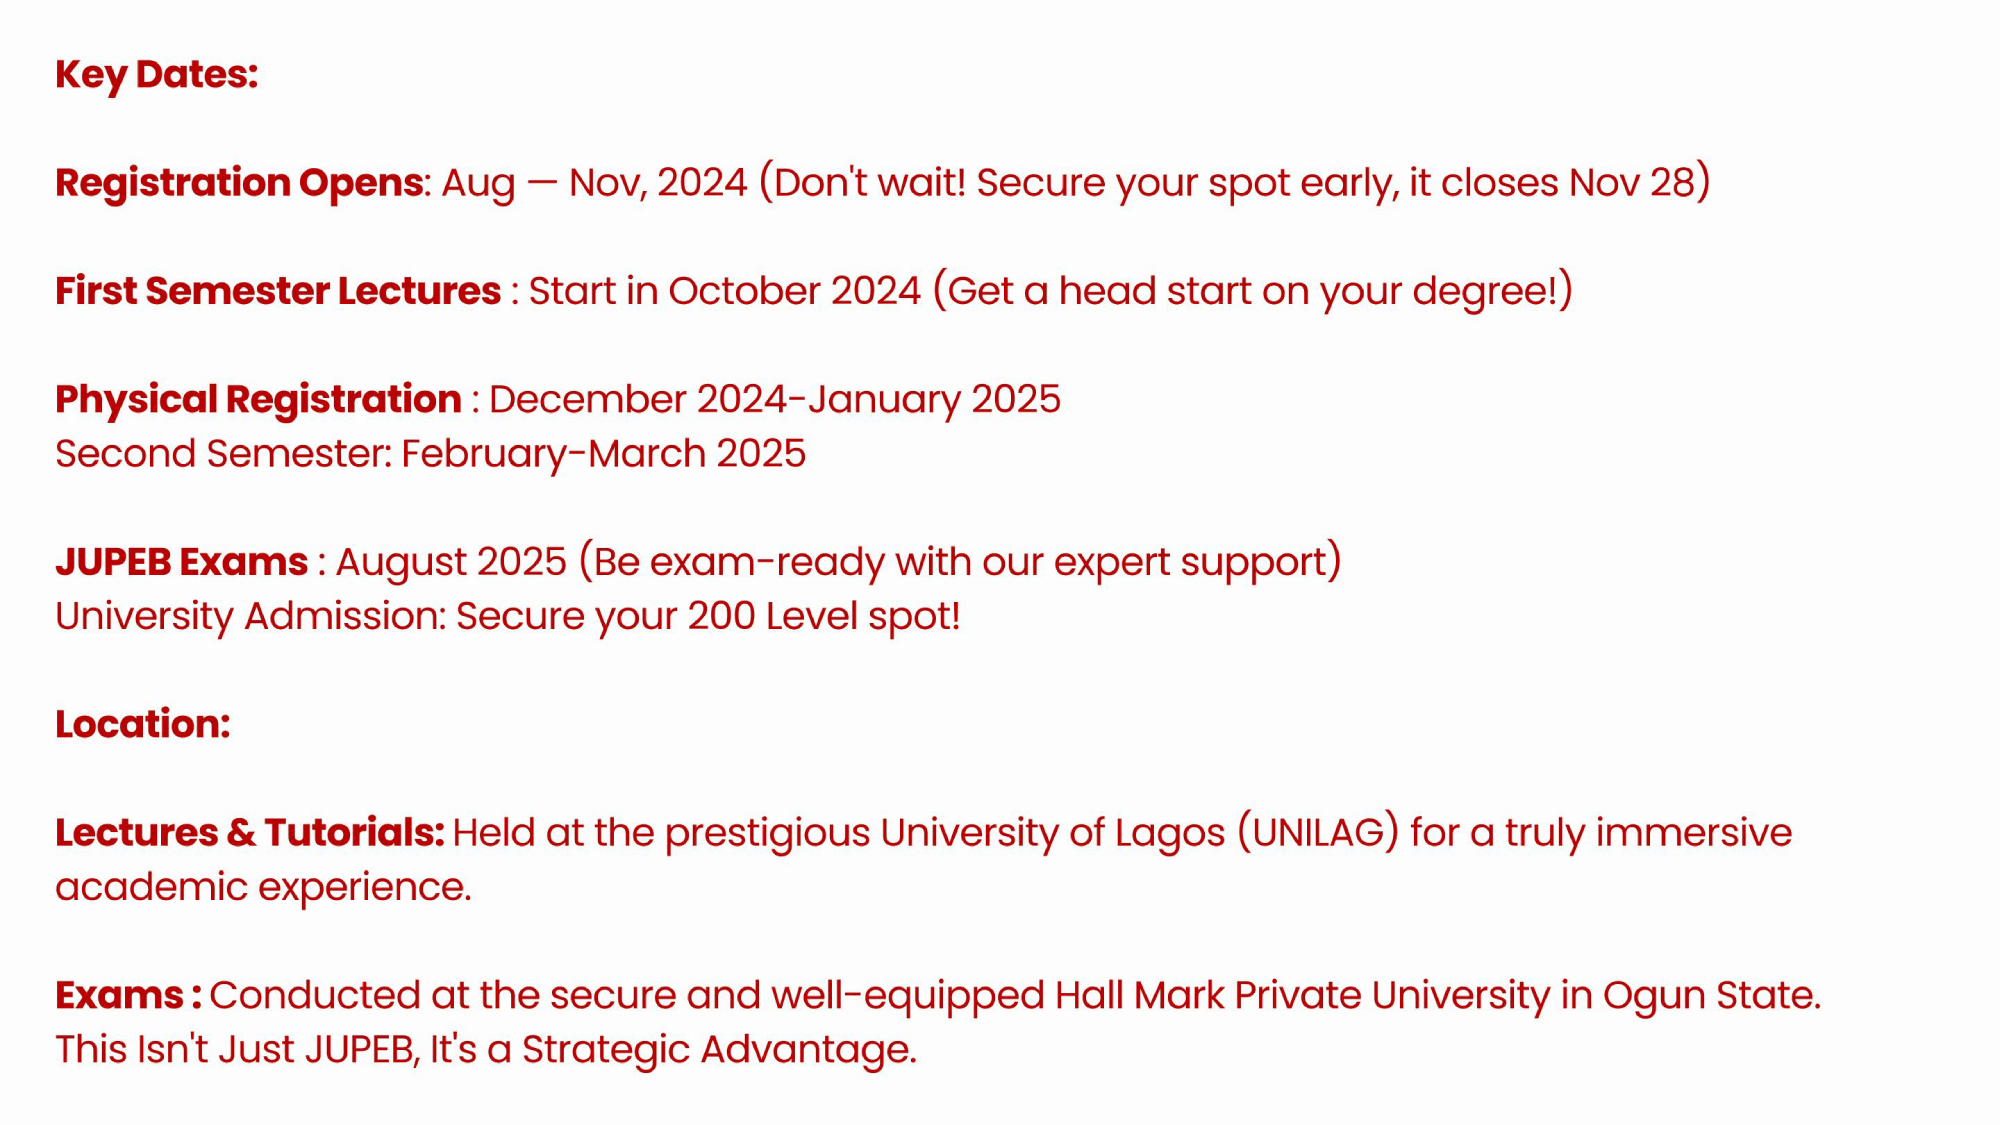The height and width of the screenshot is (1125, 2000).
Task: Click the 'Key Dates:' heading
Action: tap(157, 75)
